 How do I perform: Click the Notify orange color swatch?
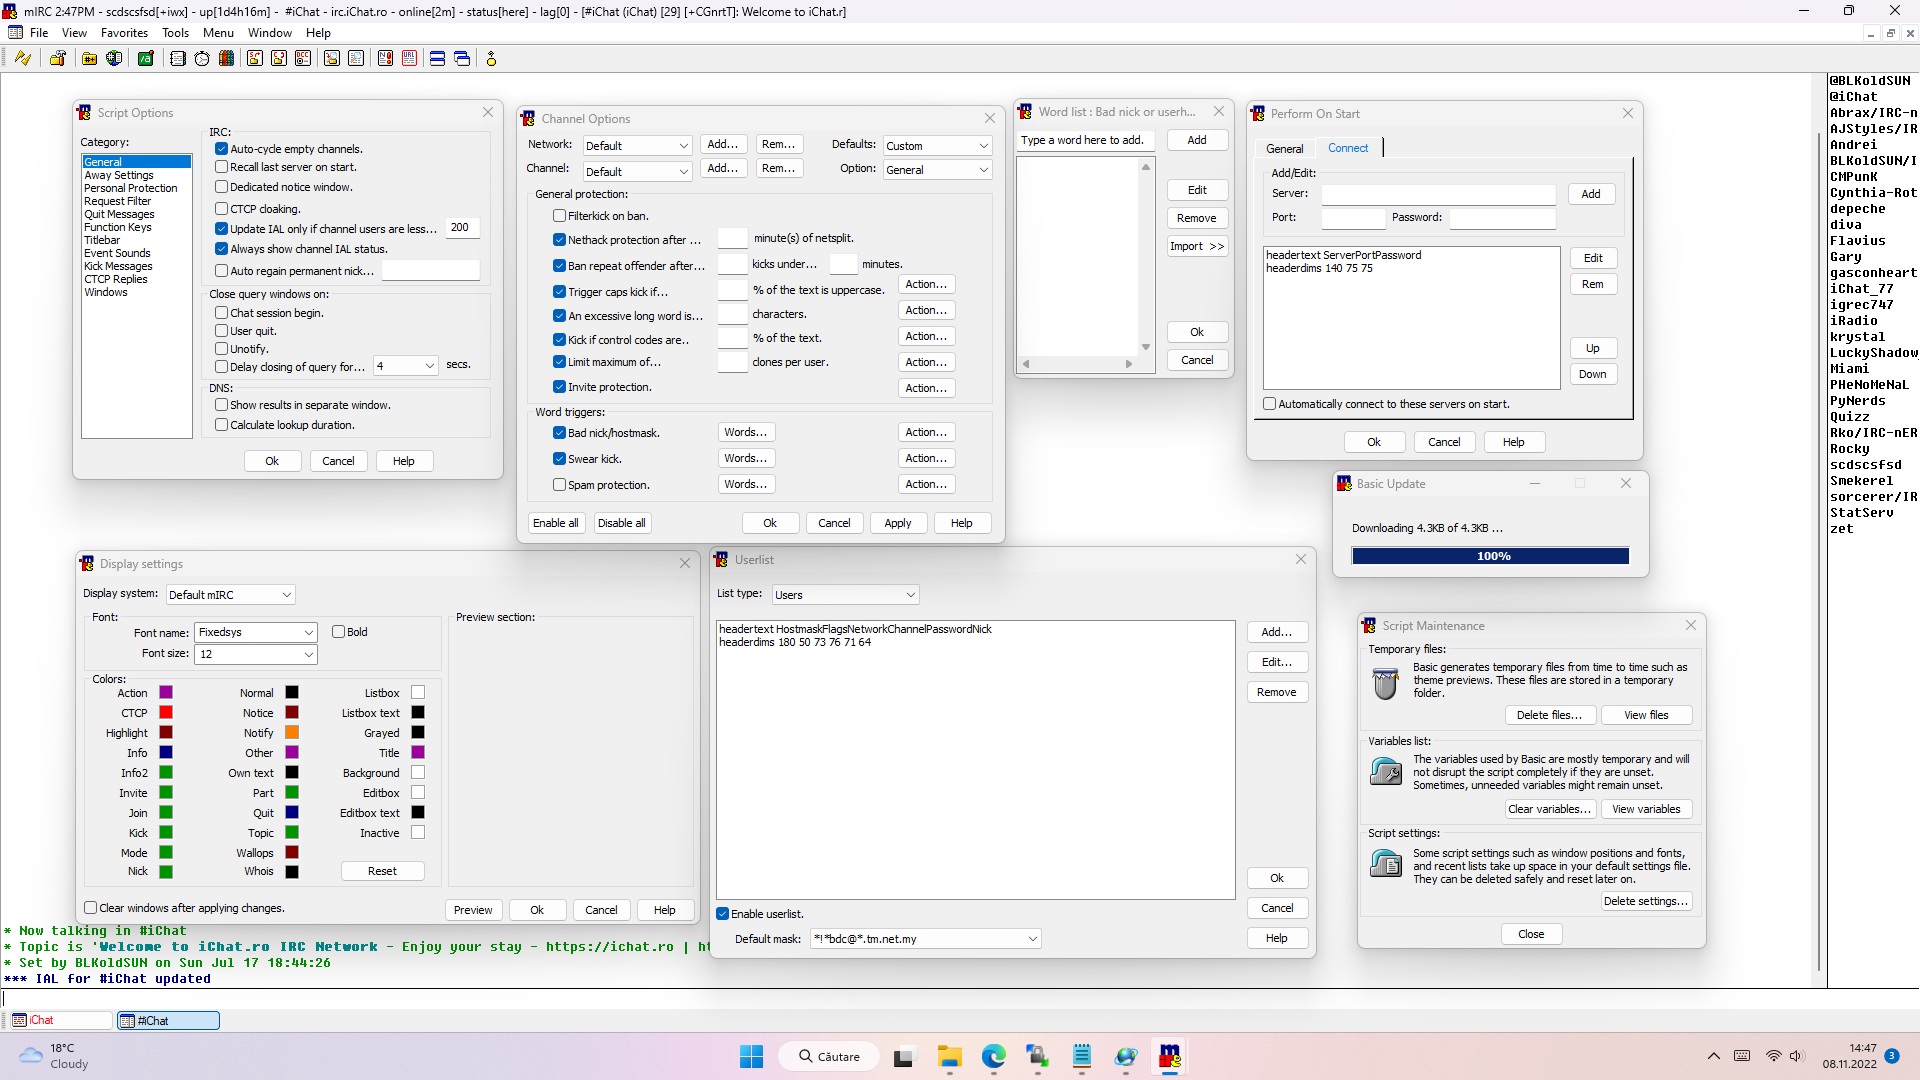coord(292,733)
